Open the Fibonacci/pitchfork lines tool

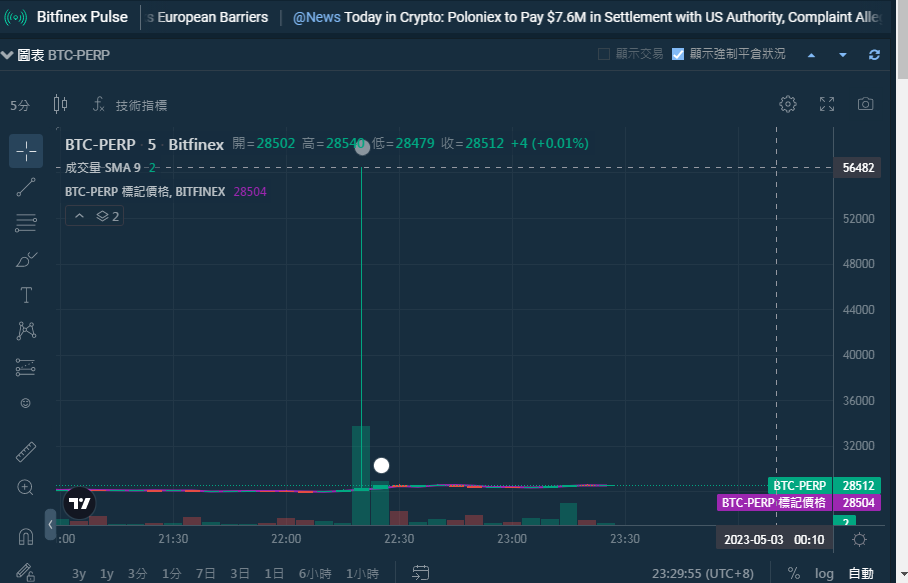[26, 223]
